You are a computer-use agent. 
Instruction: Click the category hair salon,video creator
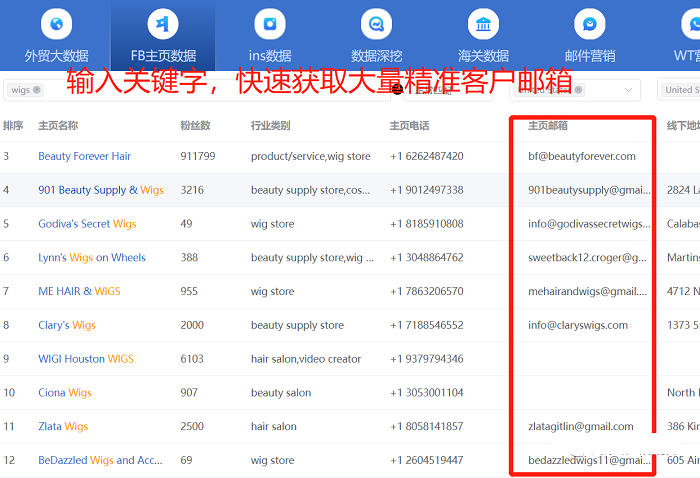(305, 359)
